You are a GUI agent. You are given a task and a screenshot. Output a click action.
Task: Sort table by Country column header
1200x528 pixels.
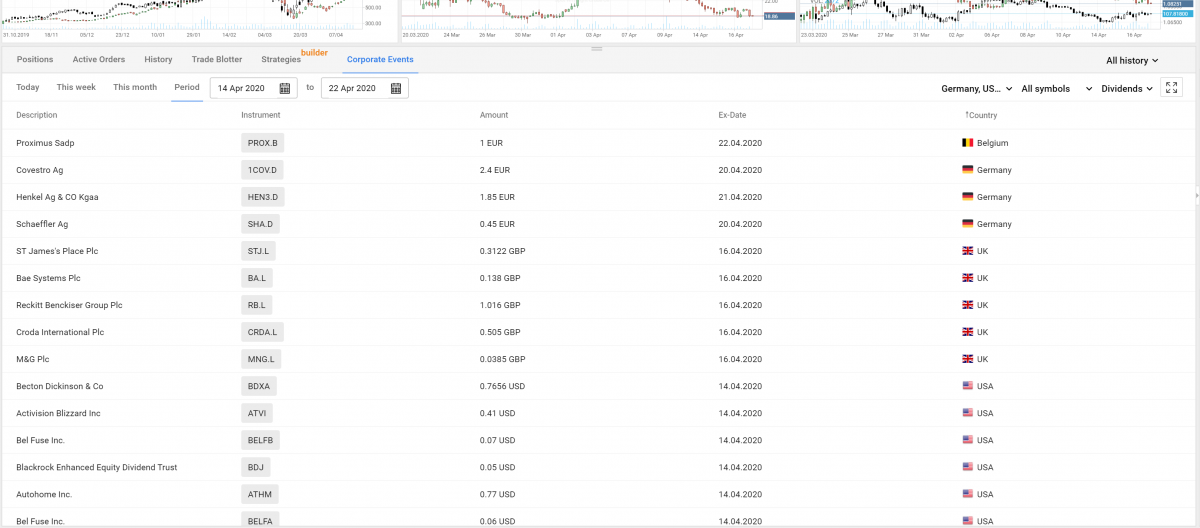point(981,116)
